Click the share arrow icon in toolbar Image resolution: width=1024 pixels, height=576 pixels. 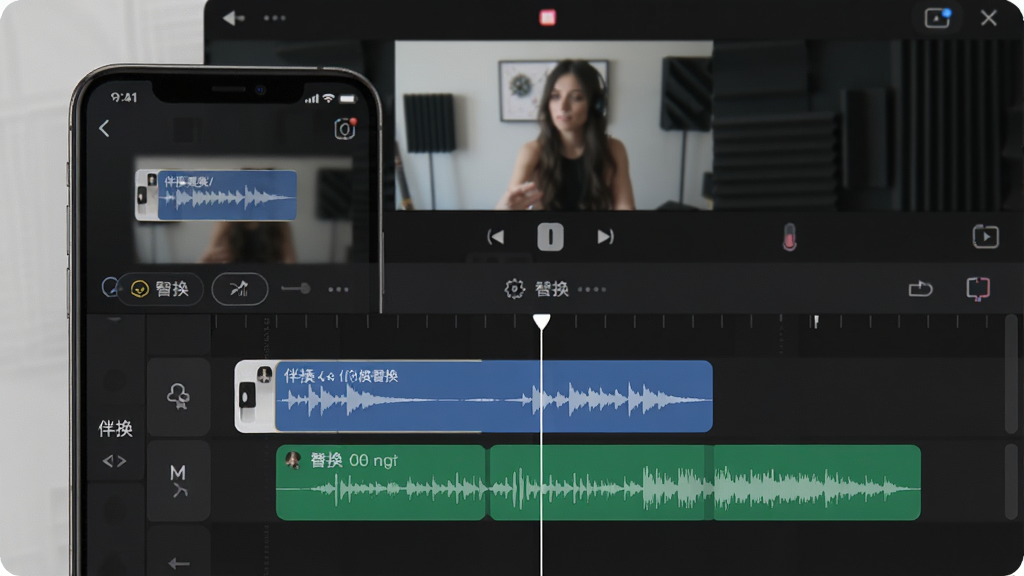(920, 288)
